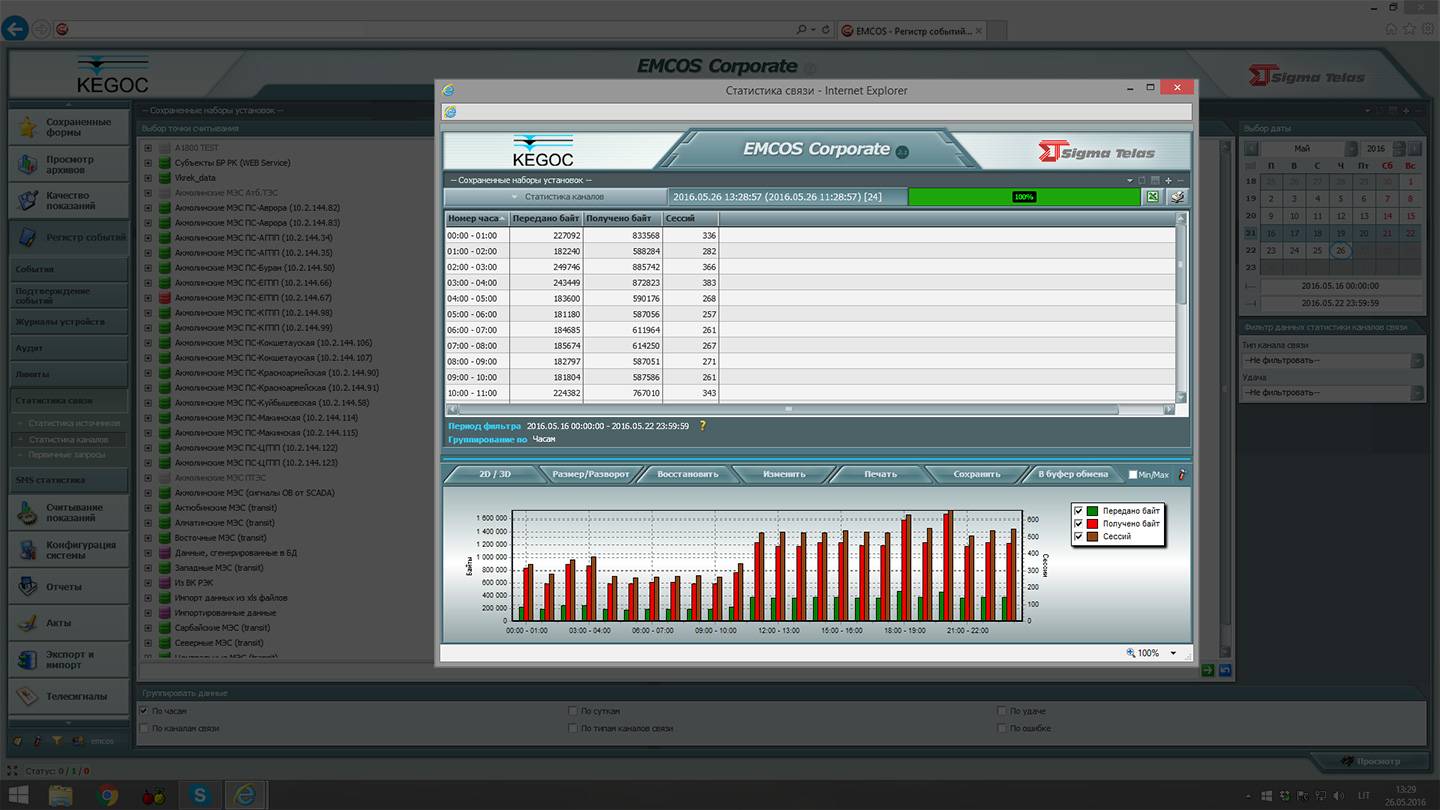
Task: Open the Статистика каналов dropdown
Action: click(x=556, y=197)
